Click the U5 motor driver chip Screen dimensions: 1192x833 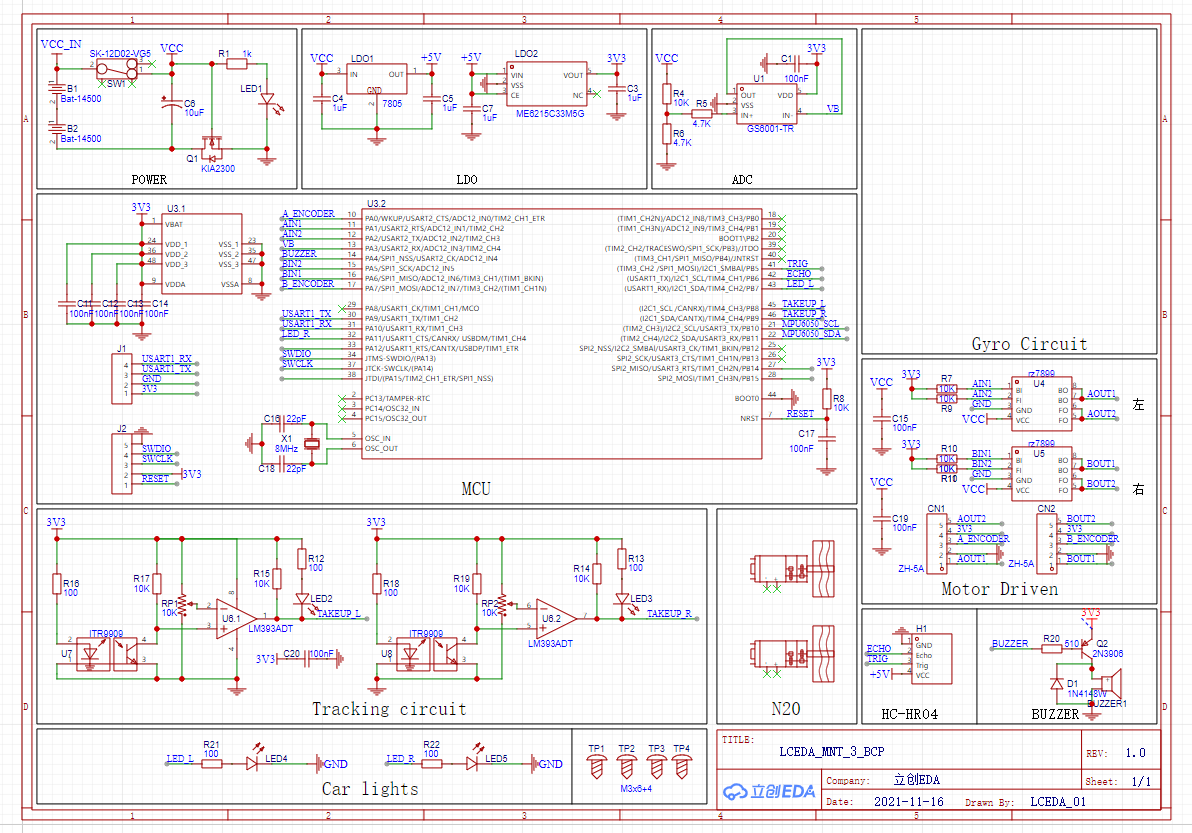point(1041,472)
